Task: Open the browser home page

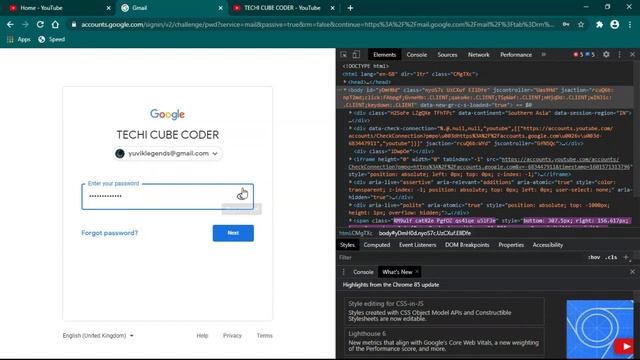Action: point(55,24)
